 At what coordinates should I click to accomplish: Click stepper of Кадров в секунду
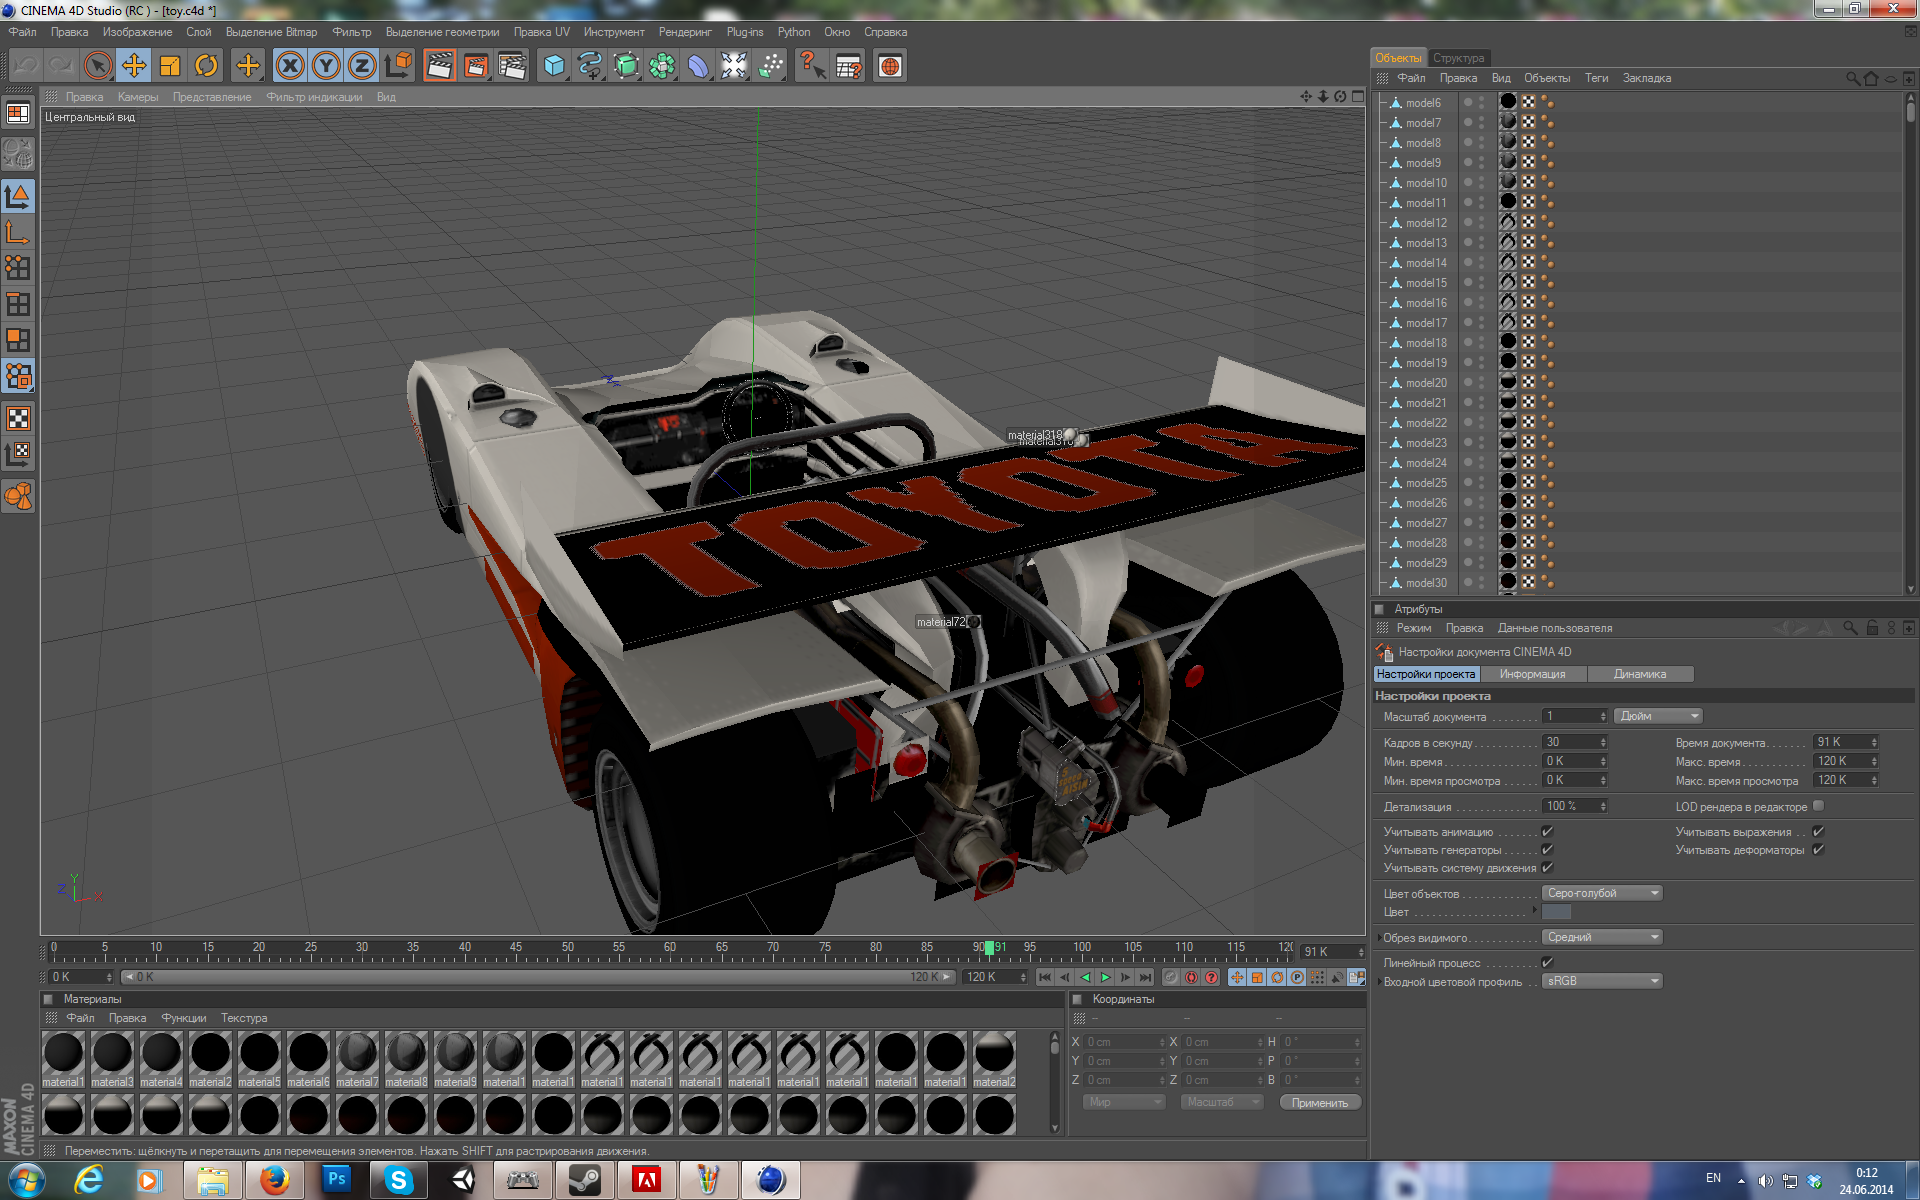(1603, 742)
